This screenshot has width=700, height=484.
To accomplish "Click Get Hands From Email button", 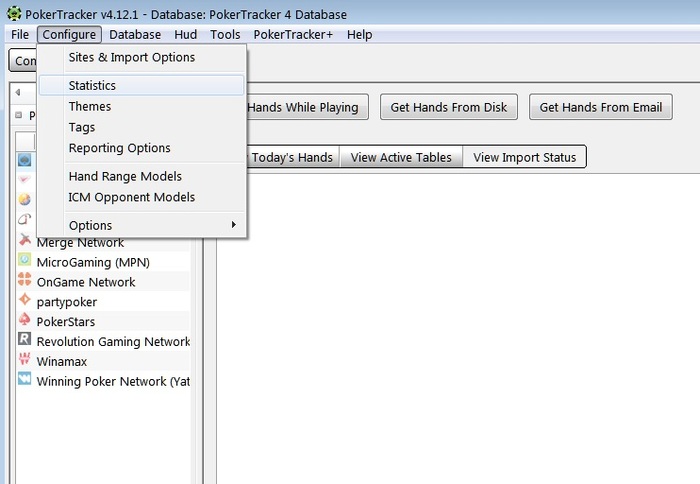I will point(600,107).
